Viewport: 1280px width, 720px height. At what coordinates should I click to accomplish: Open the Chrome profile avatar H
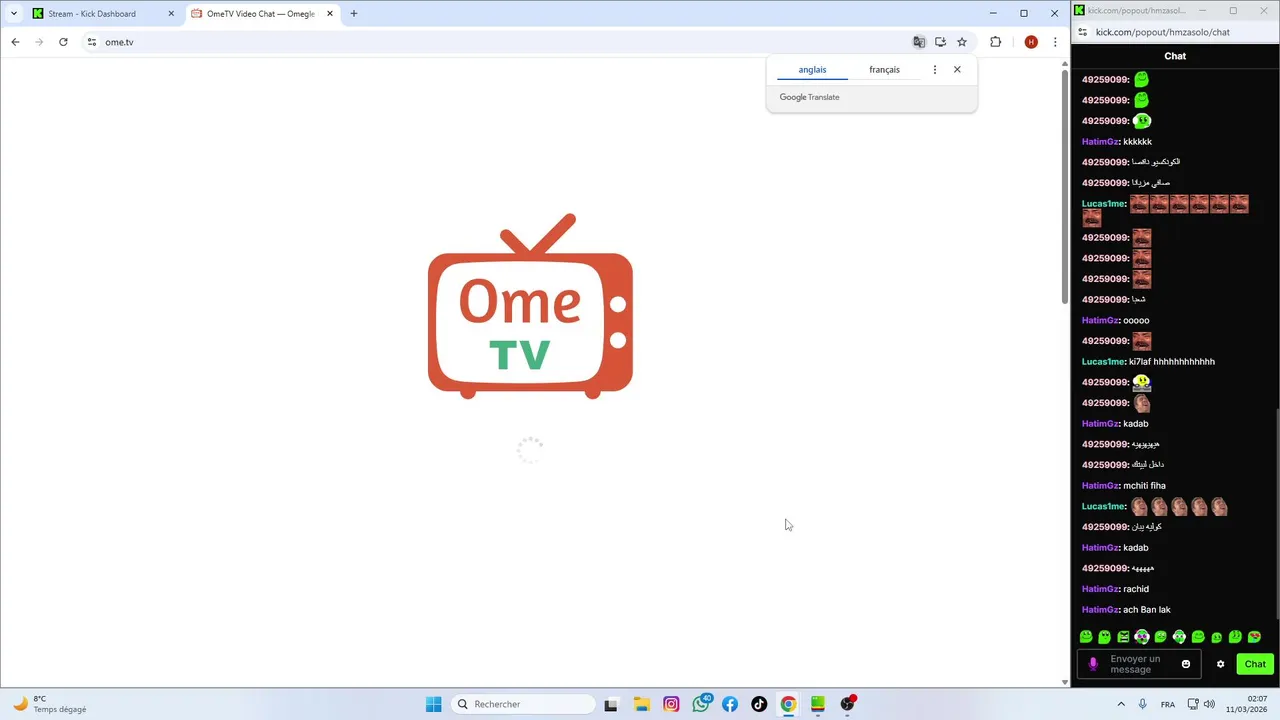pos(1031,42)
